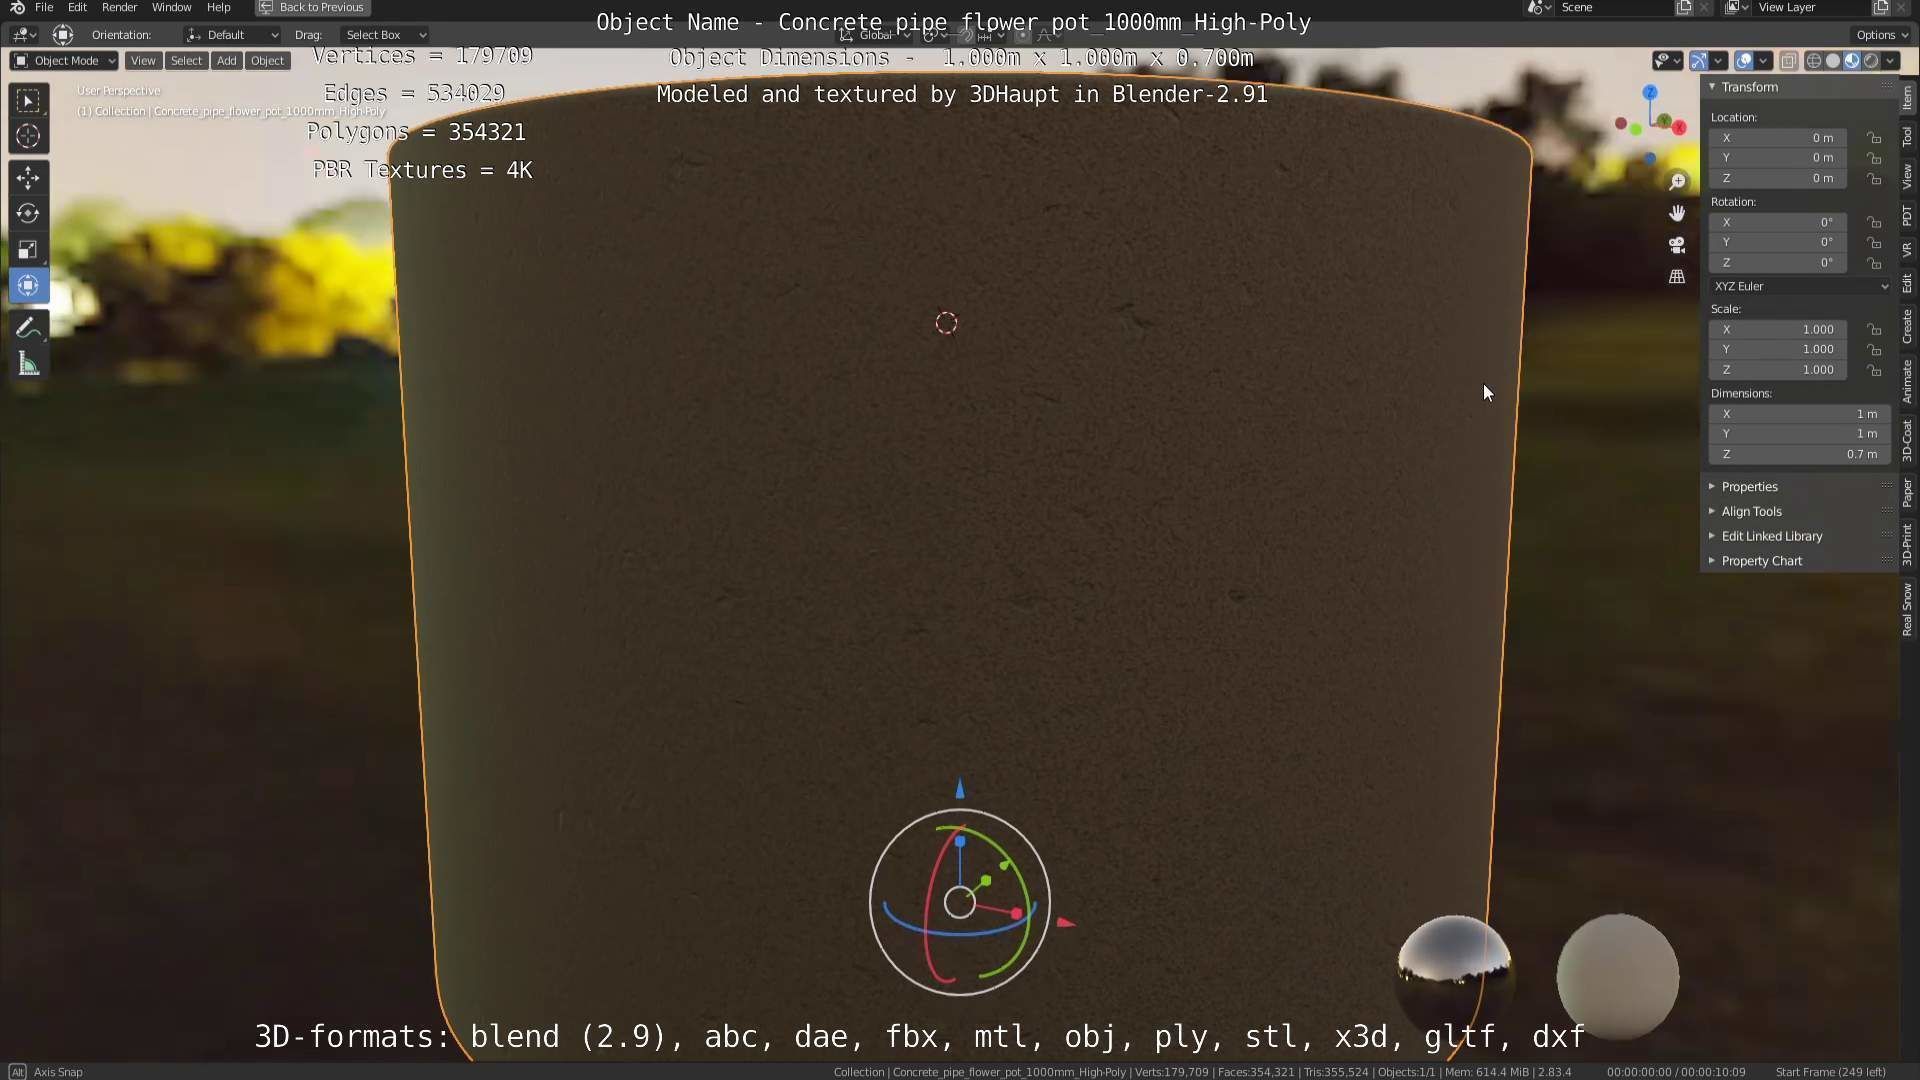Click the 3D Cursor tool
1920x1080 pixels.
tap(28, 136)
